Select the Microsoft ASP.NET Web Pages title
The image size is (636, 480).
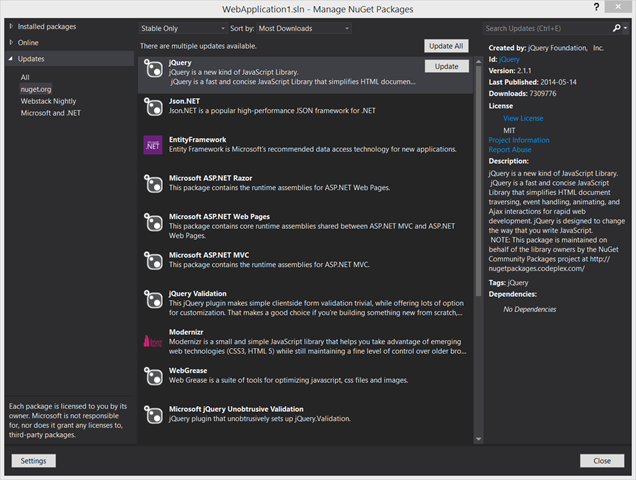point(219,217)
